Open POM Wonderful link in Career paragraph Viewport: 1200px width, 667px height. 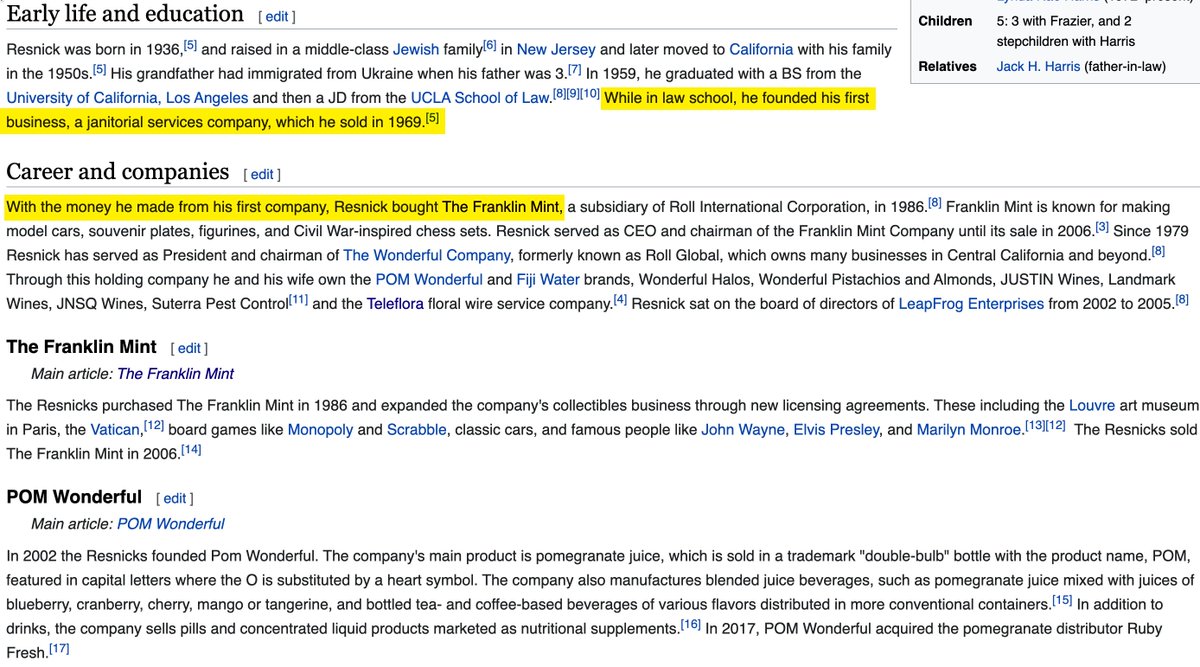click(429, 279)
